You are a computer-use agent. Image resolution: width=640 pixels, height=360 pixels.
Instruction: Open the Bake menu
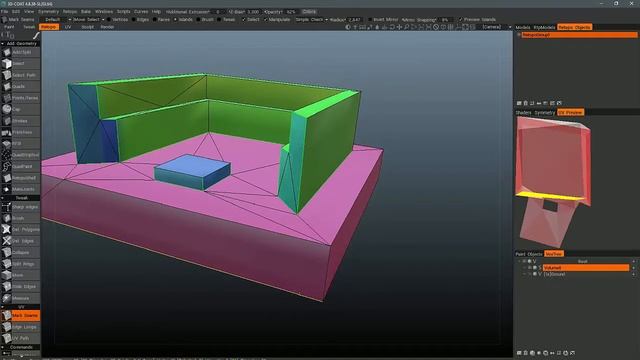[x=86, y=12]
